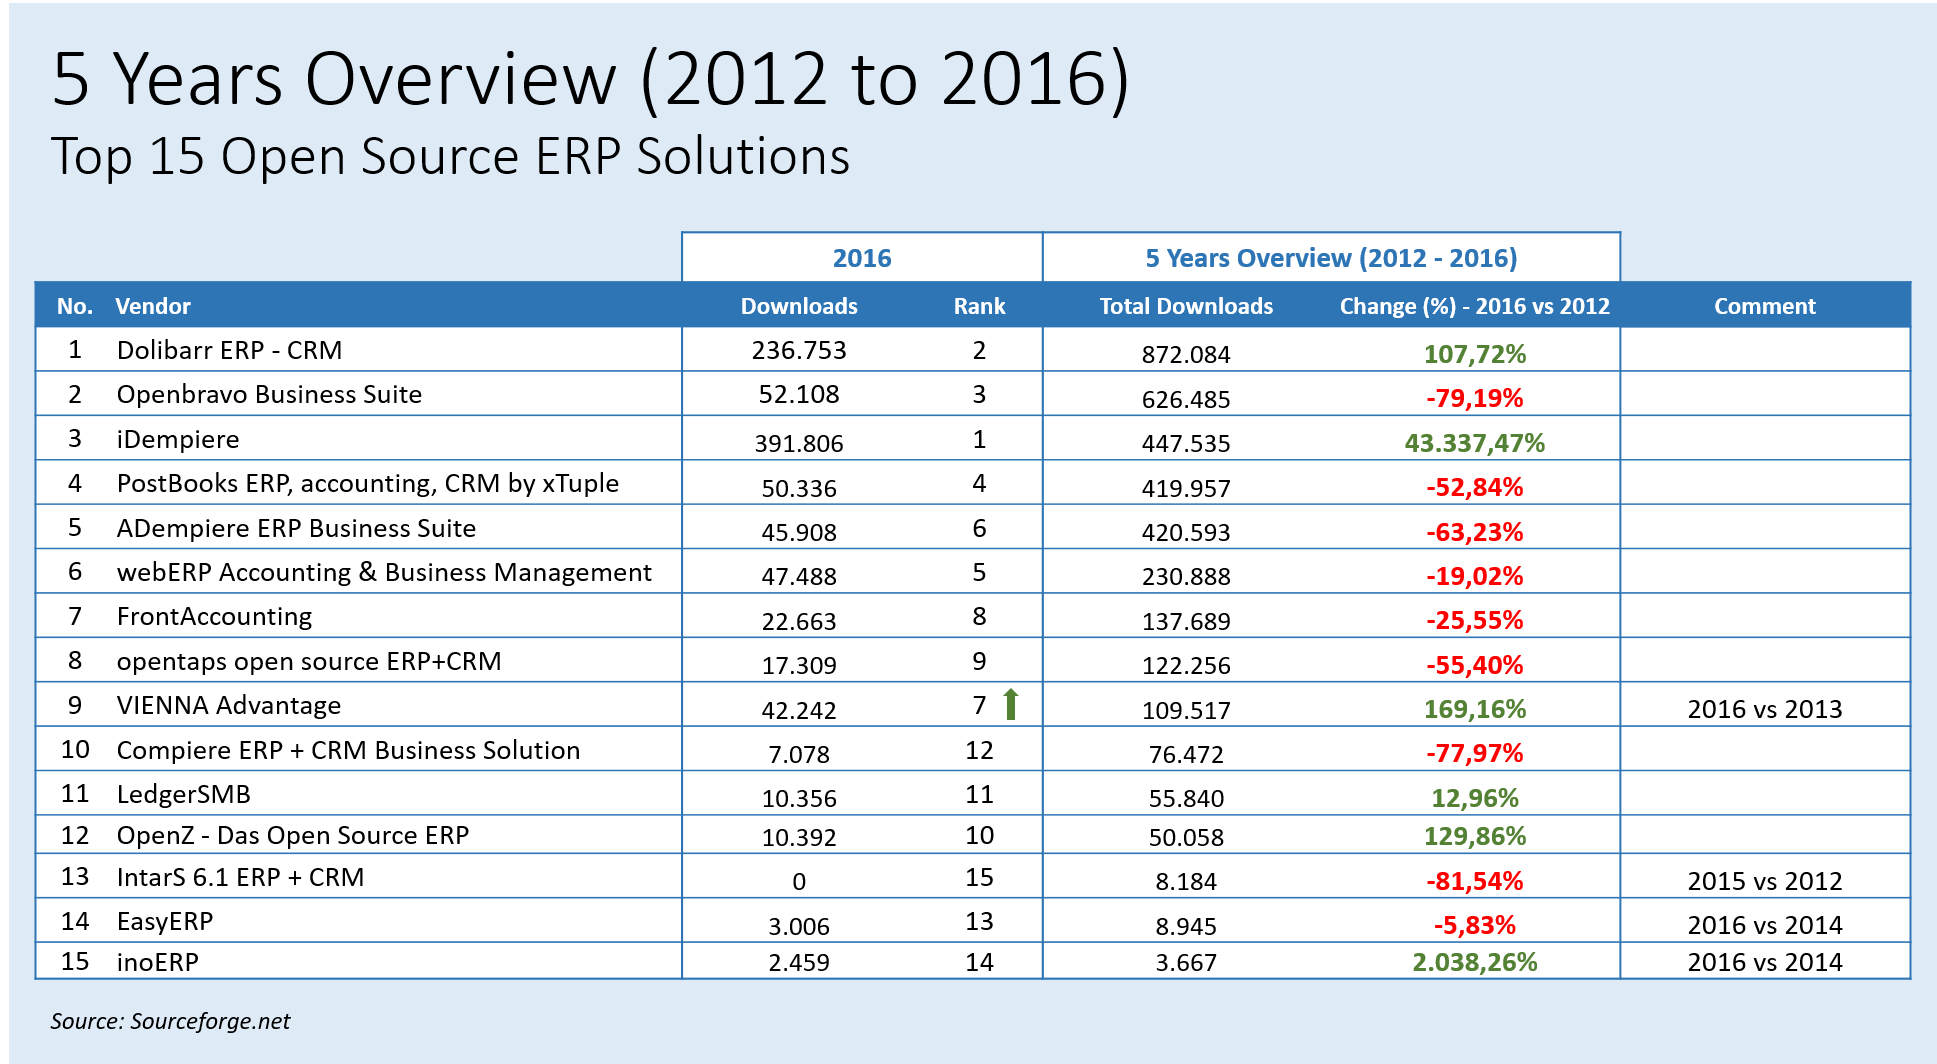Click the 'Total Downloads' column header

coord(1186,306)
